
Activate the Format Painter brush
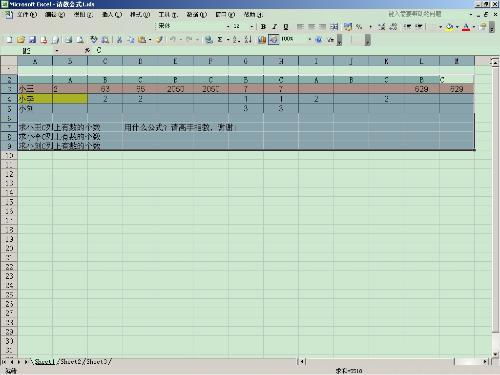coord(159,40)
